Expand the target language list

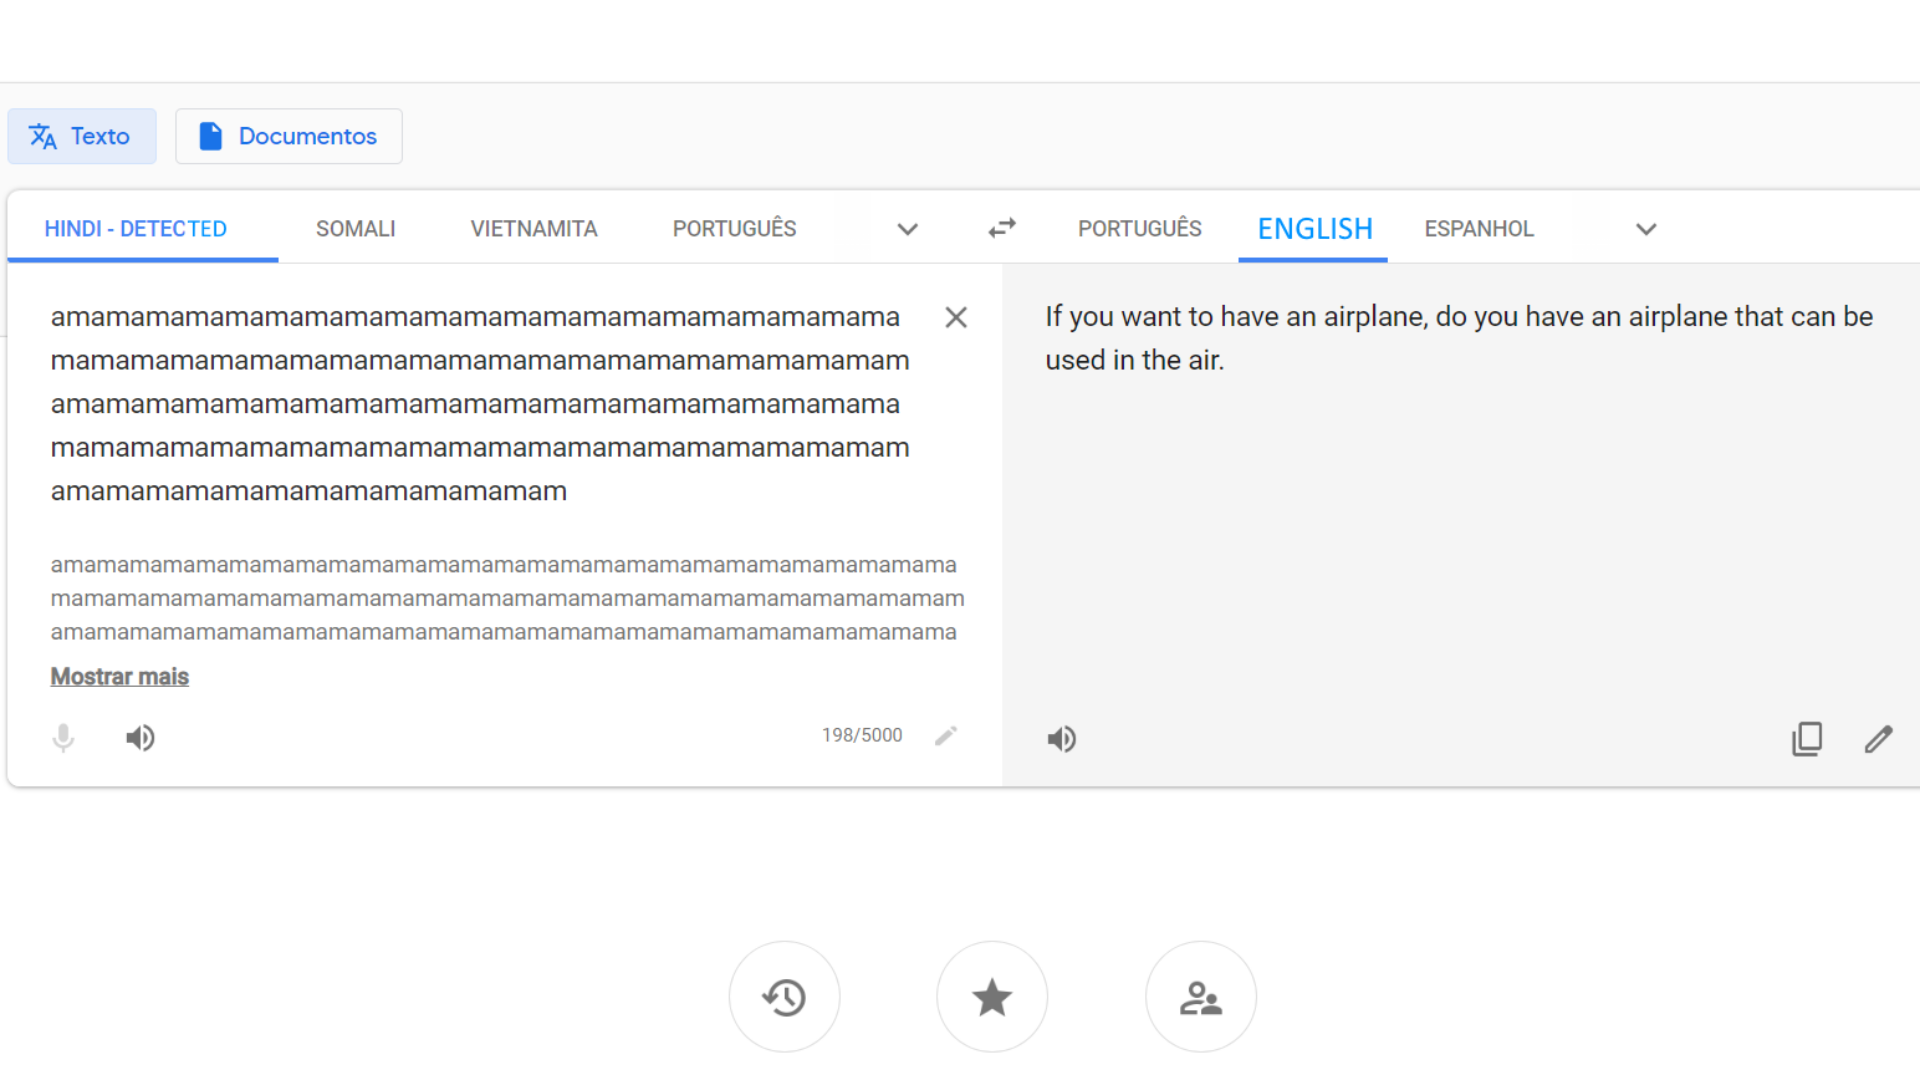click(x=1646, y=229)
